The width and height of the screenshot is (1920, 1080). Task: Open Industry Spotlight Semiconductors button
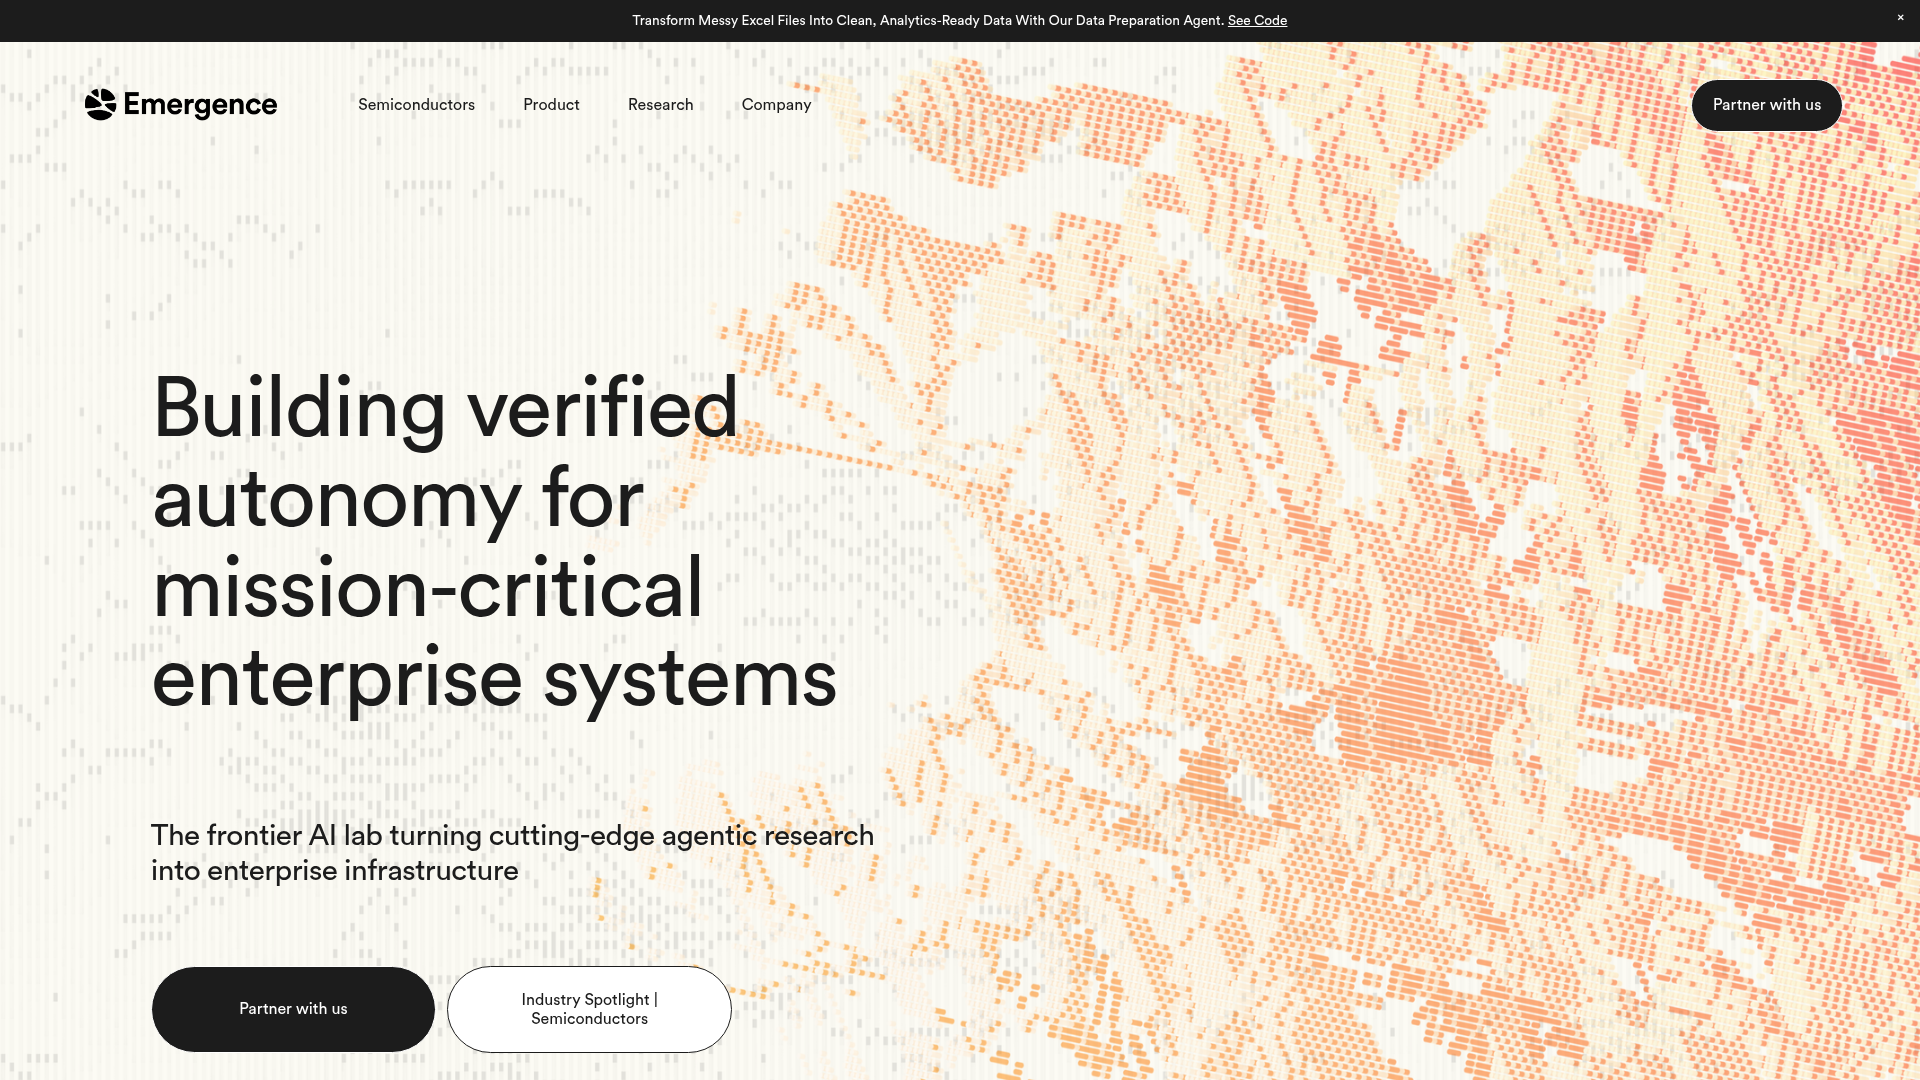(x=589, y=1009)
